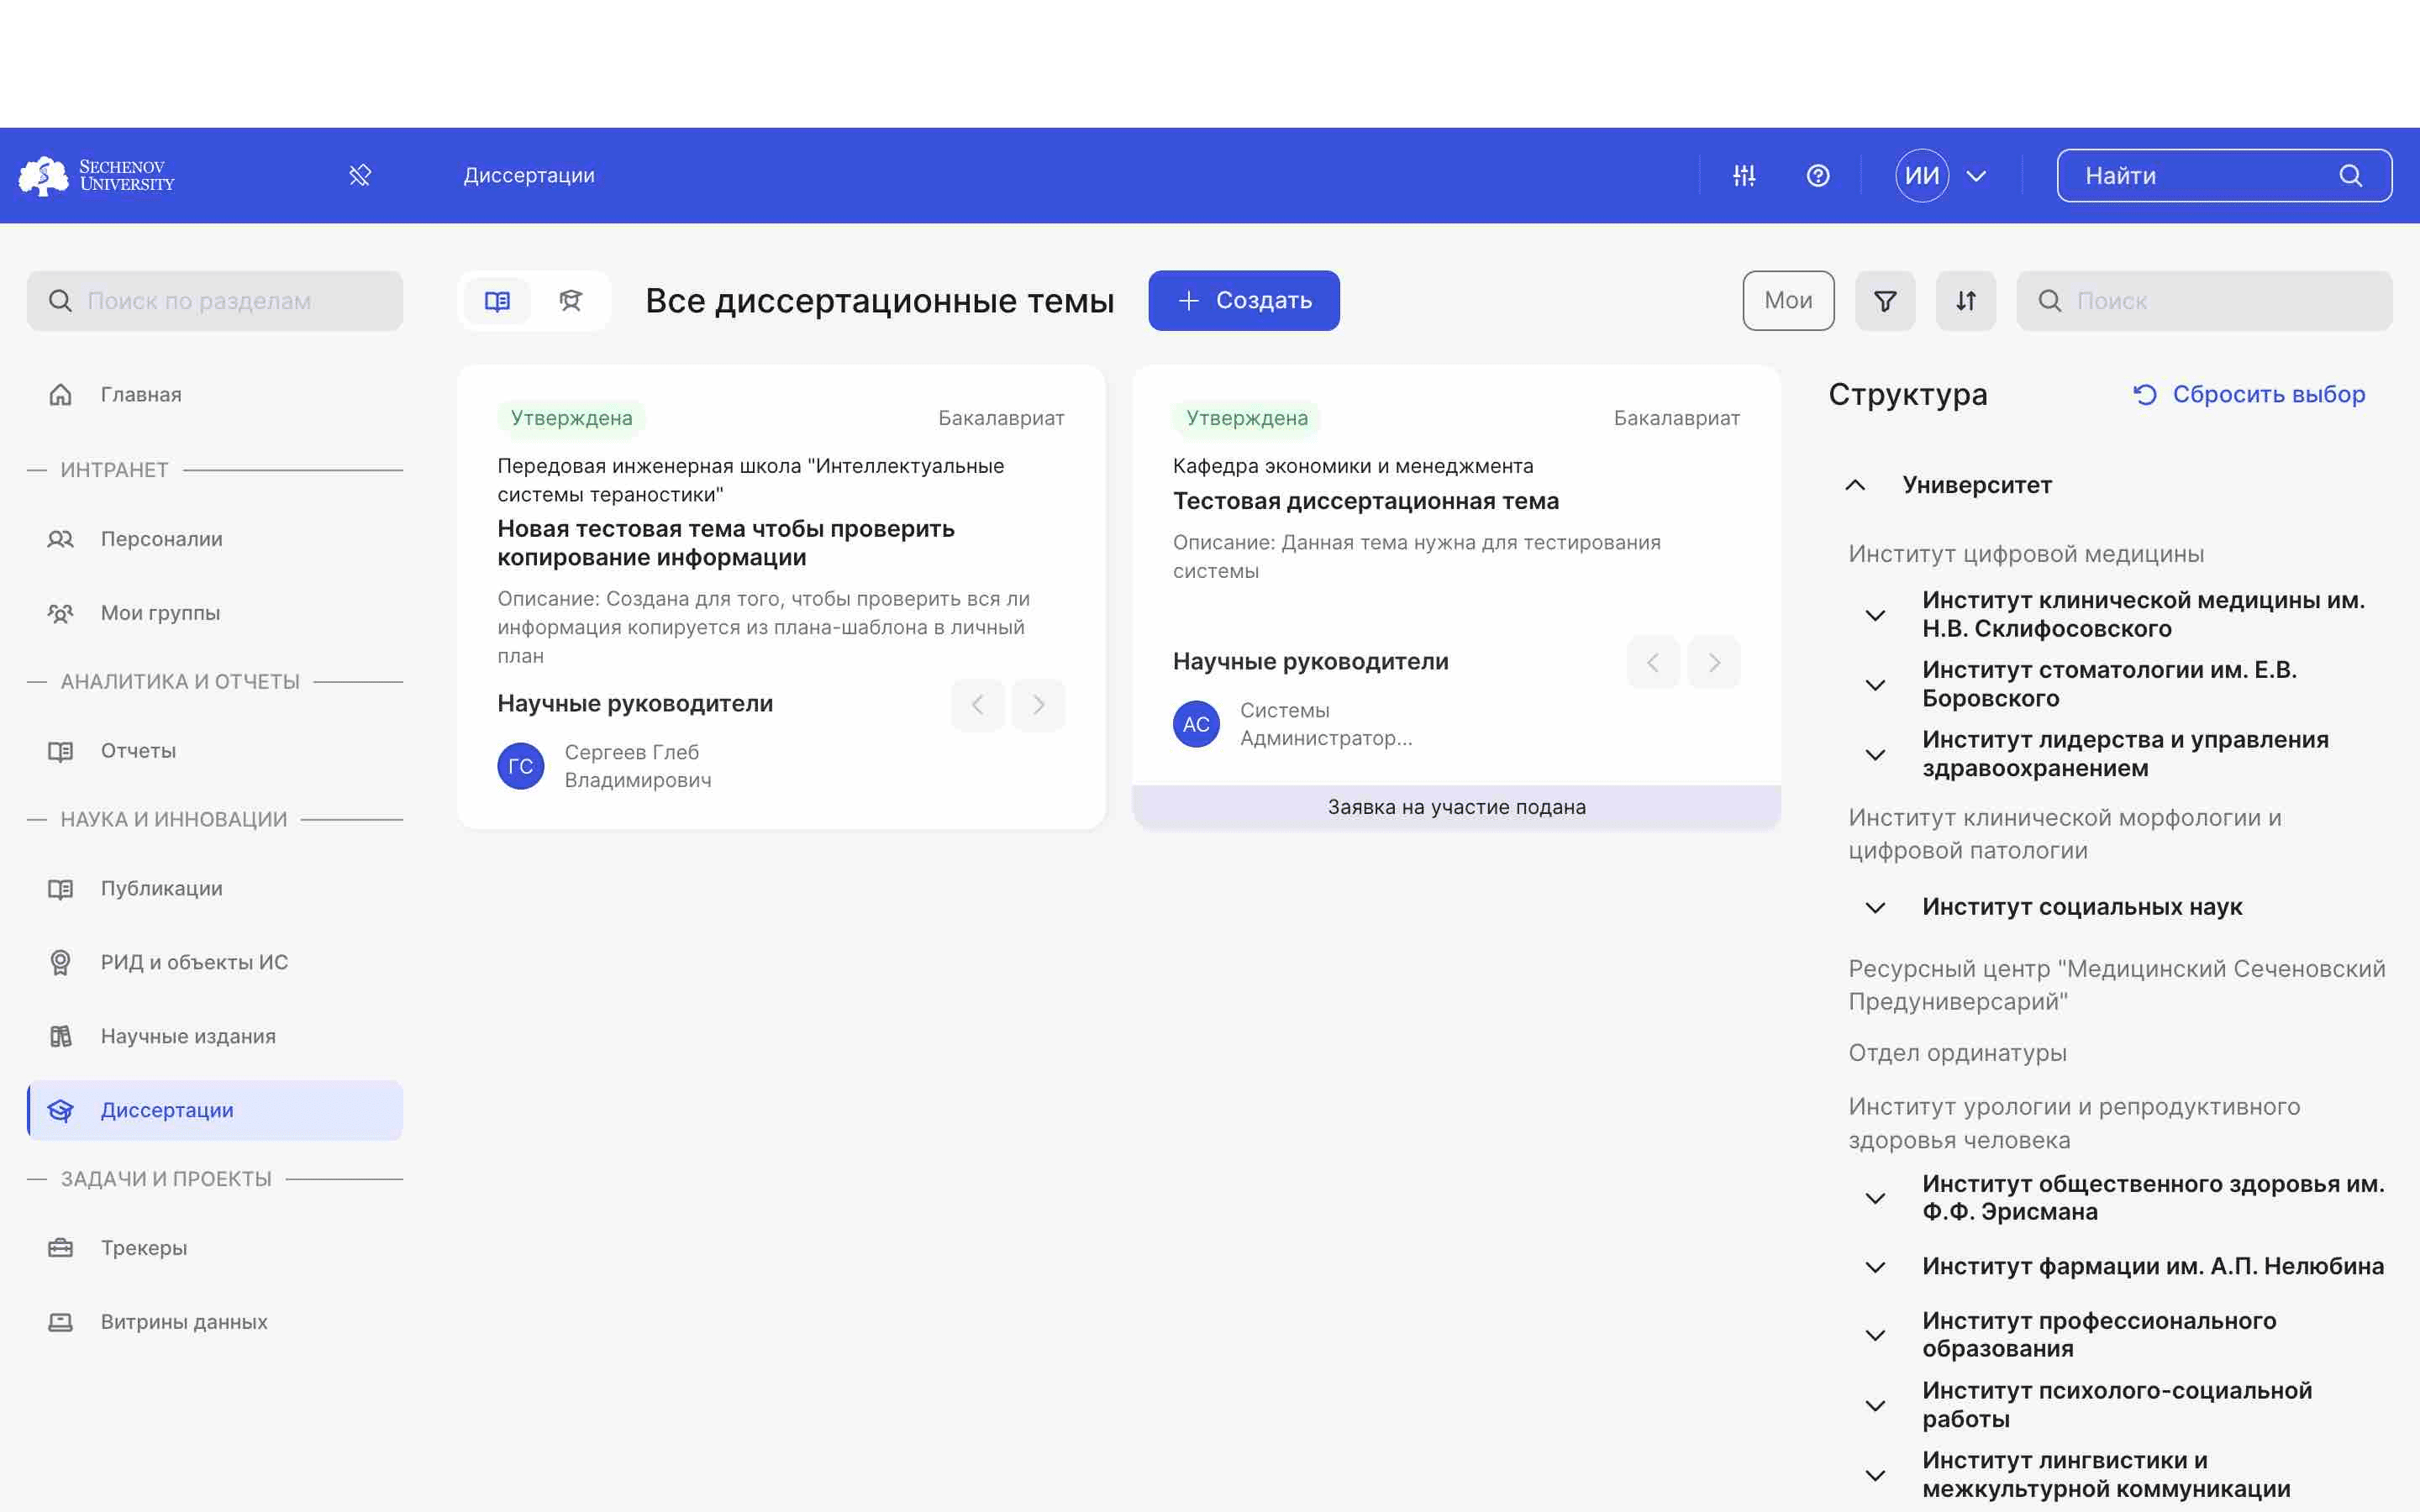This screenshot has width=2420, height=1512.
Task: Collapse Институт общественного здоровья section
Action: (x=1878, y=1199)
